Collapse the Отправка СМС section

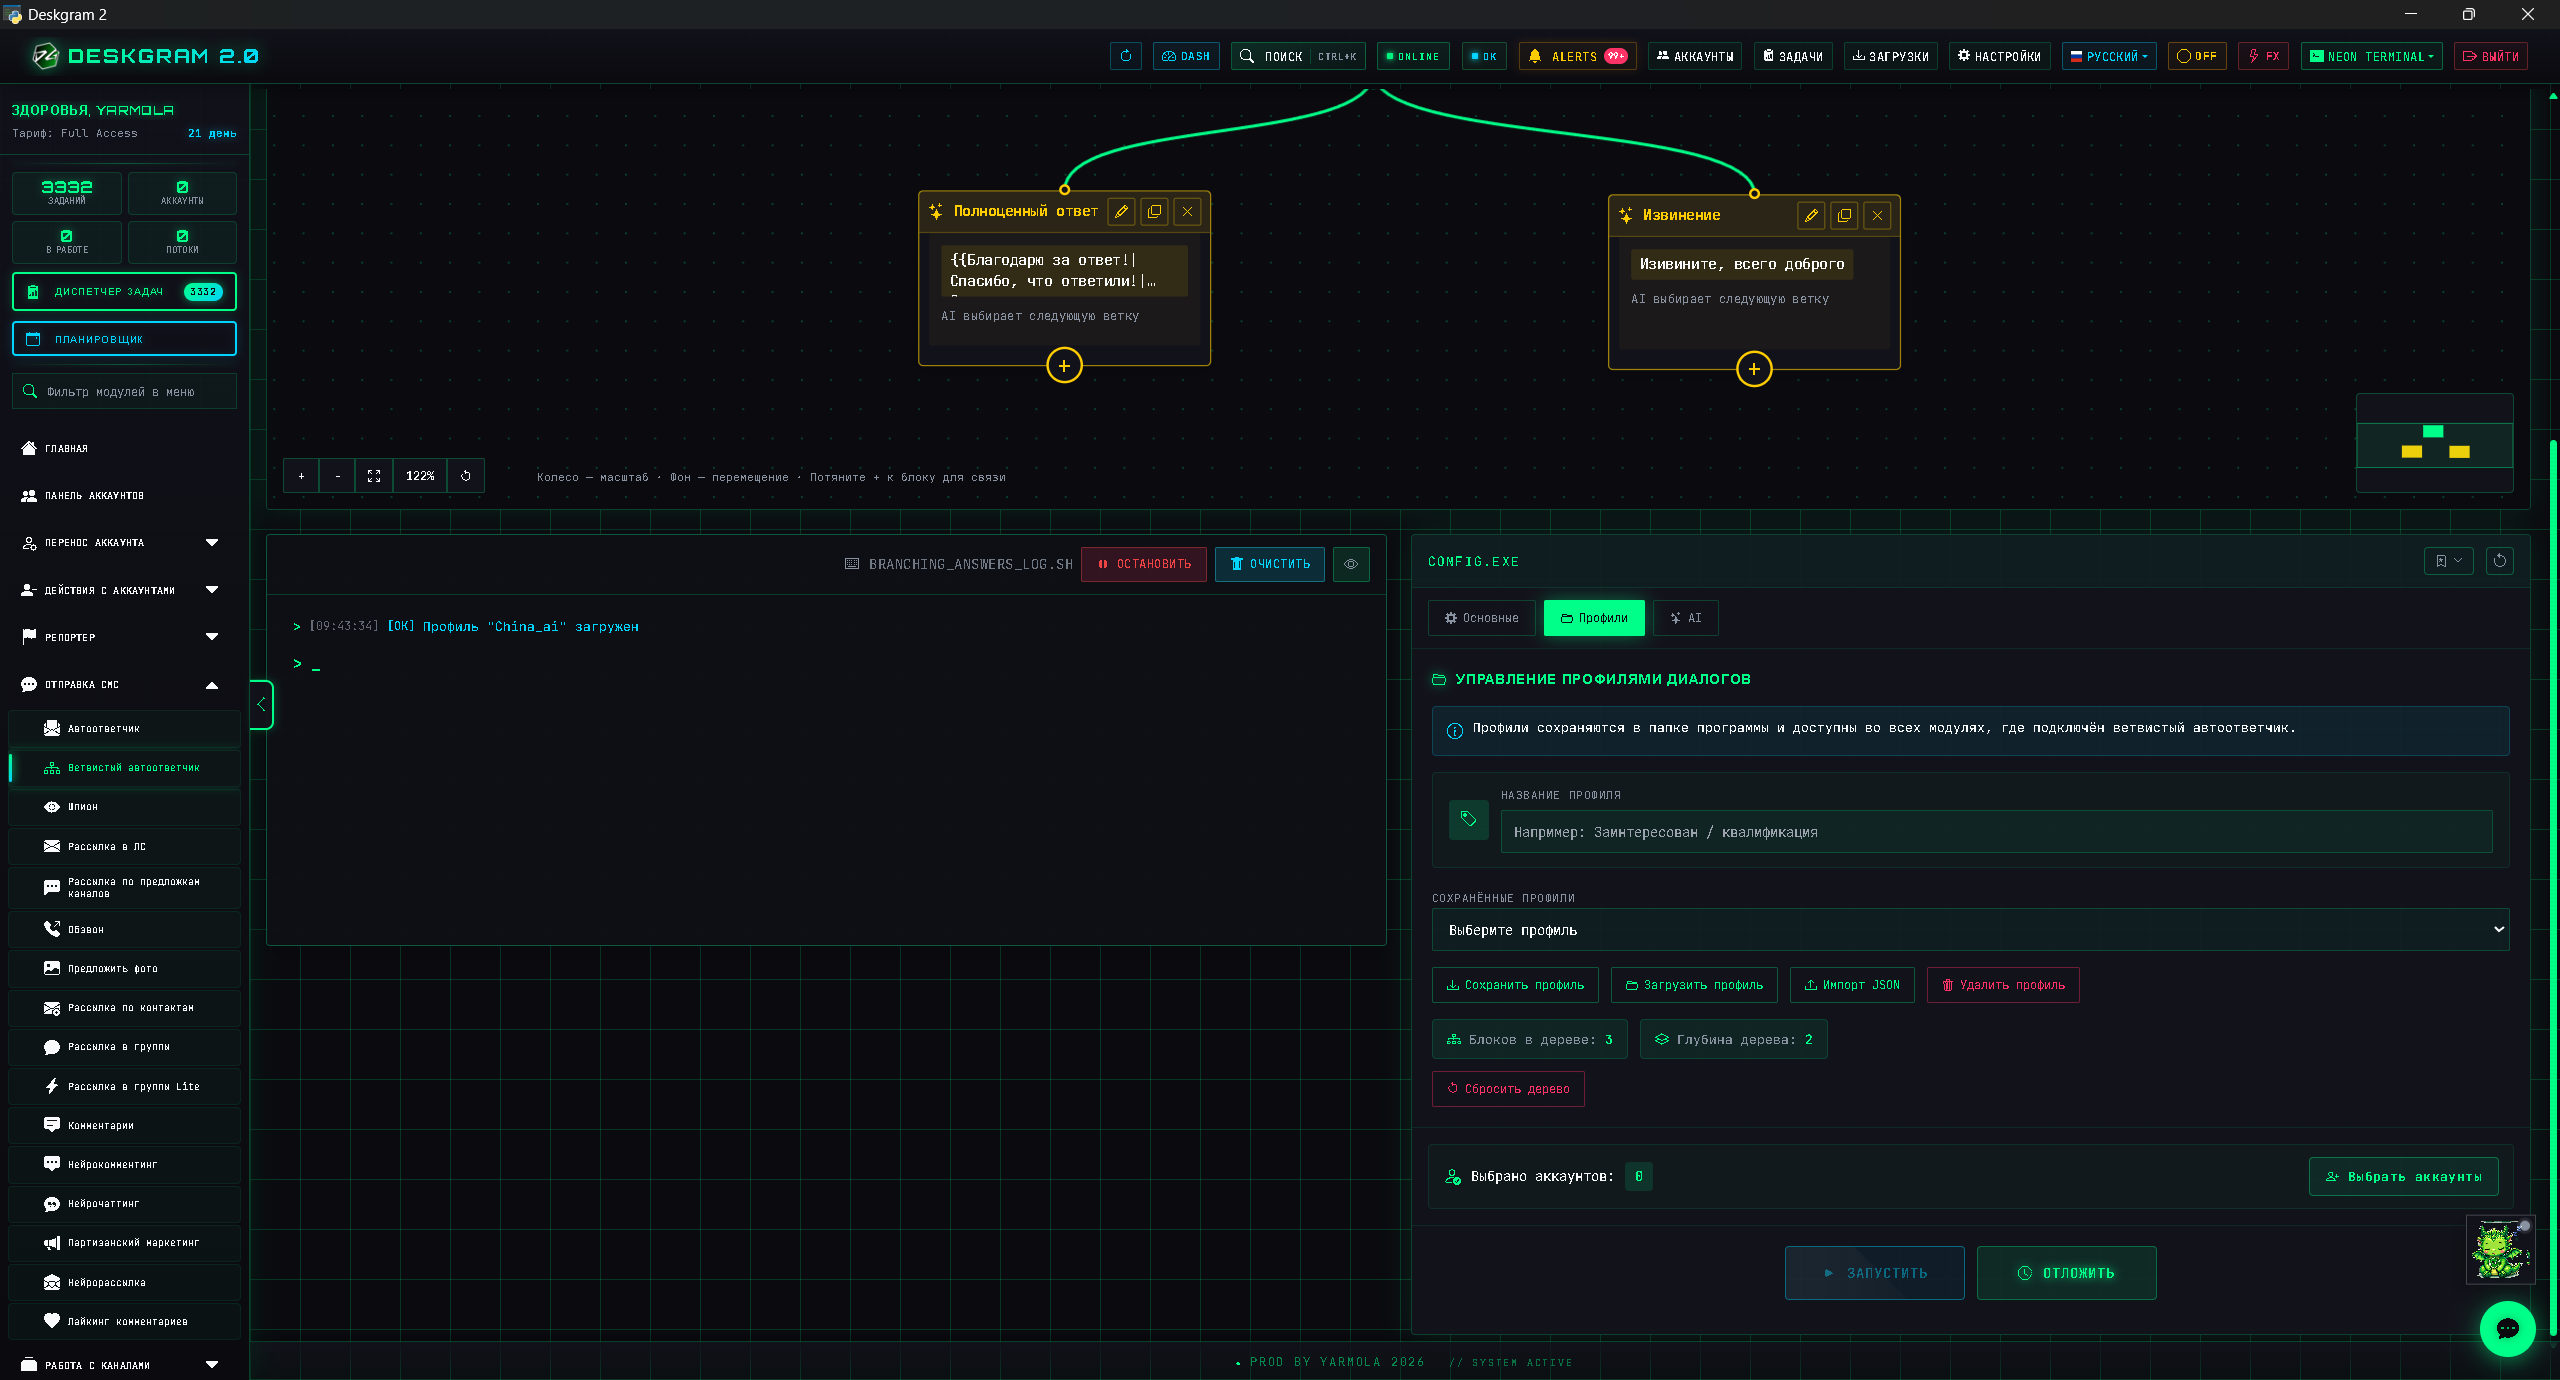pyautogui.click(x=124, y=685)
